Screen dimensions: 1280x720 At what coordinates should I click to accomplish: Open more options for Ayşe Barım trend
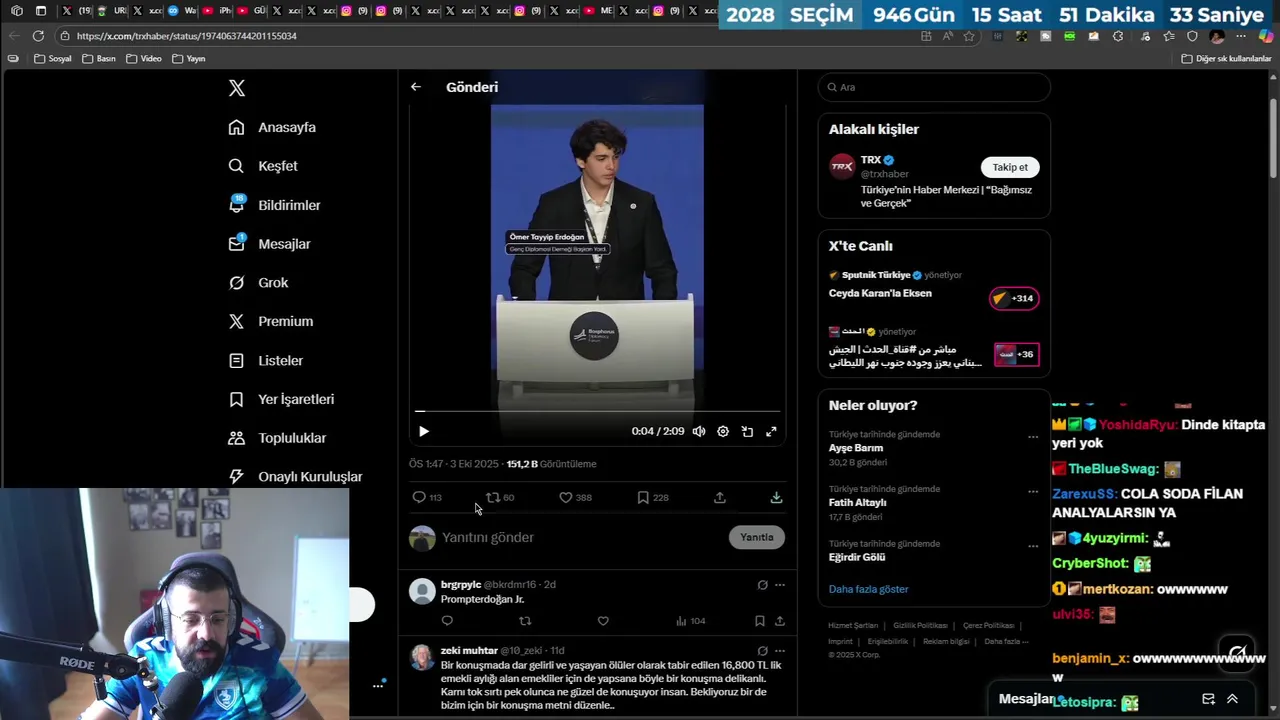[x=1033, y=437]
